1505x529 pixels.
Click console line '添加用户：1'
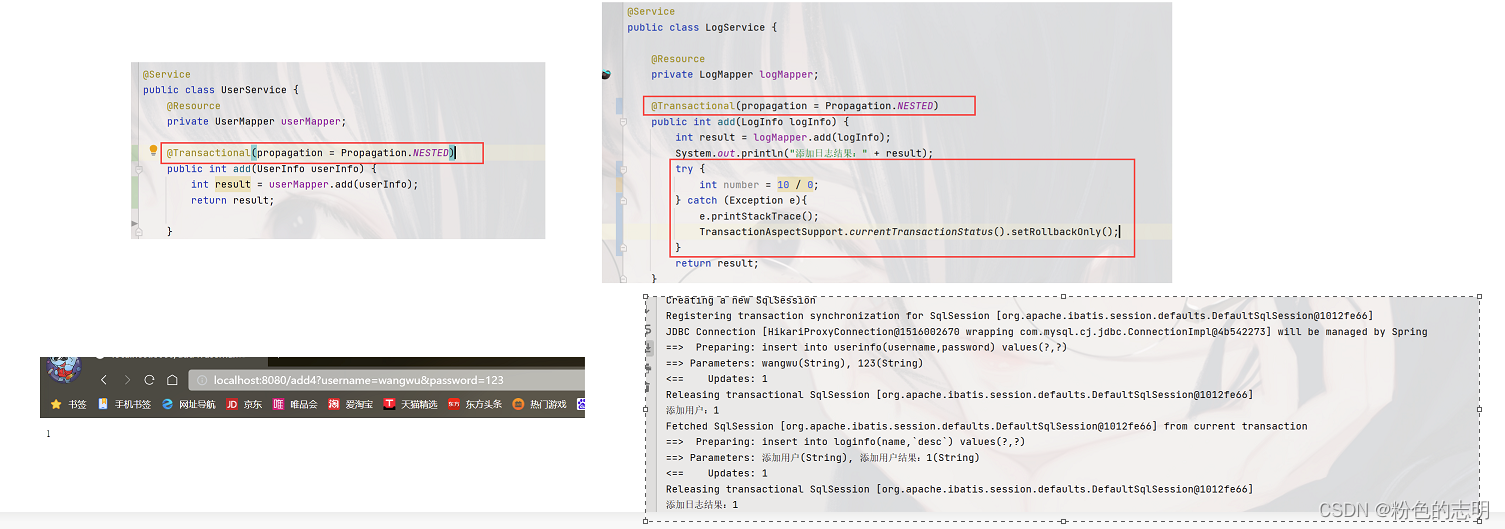coord(692,410)
